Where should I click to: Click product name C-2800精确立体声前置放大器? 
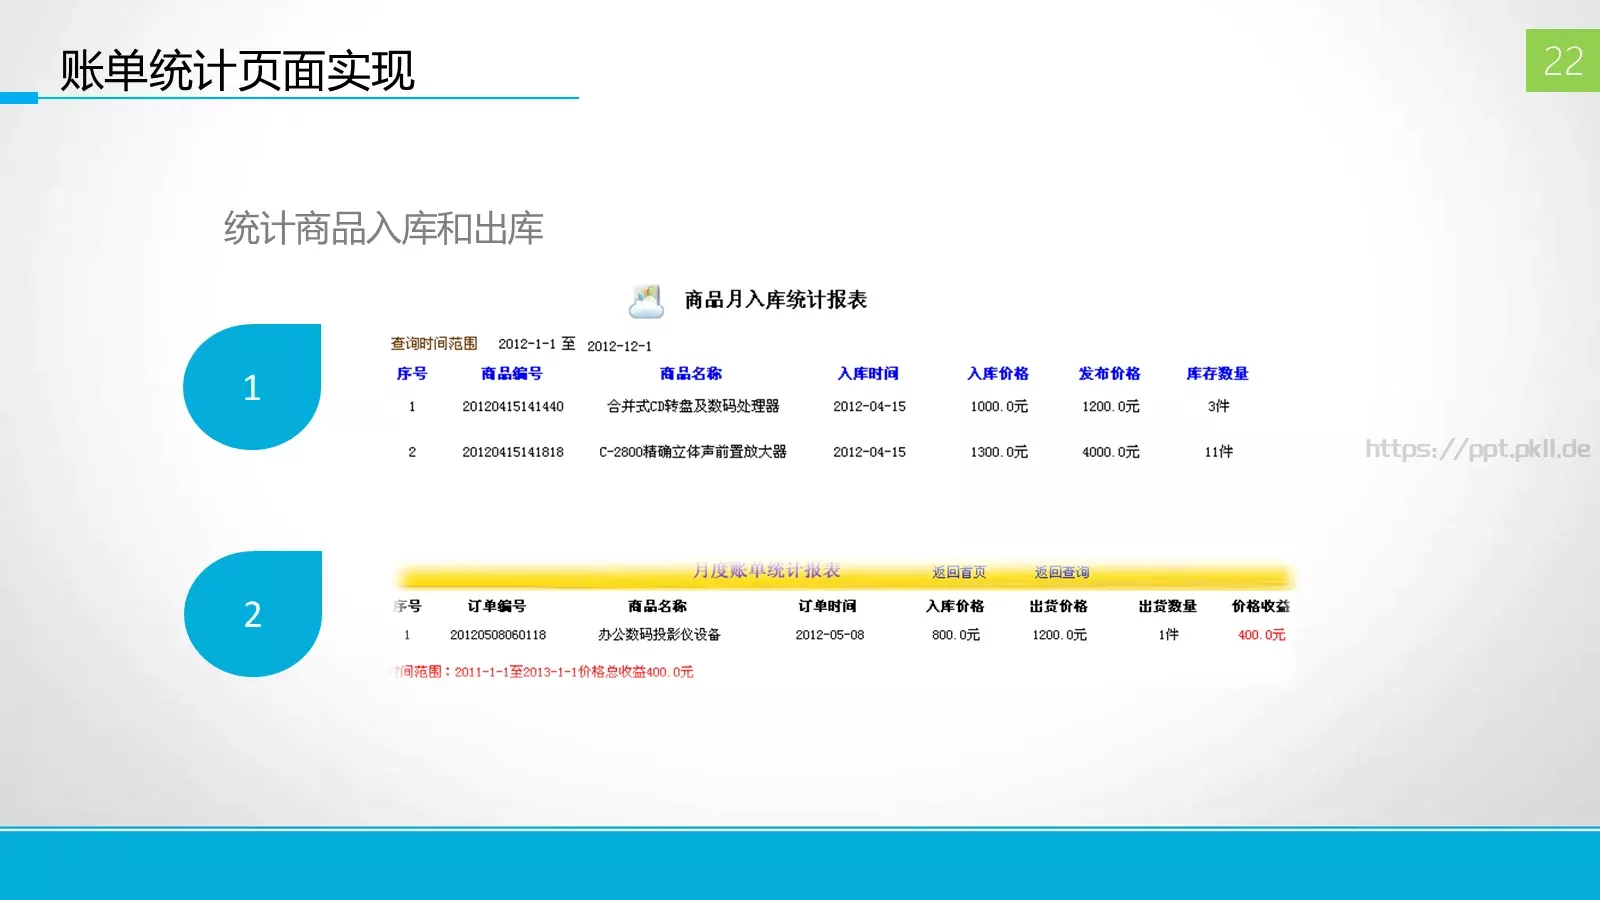click(693, 452)
